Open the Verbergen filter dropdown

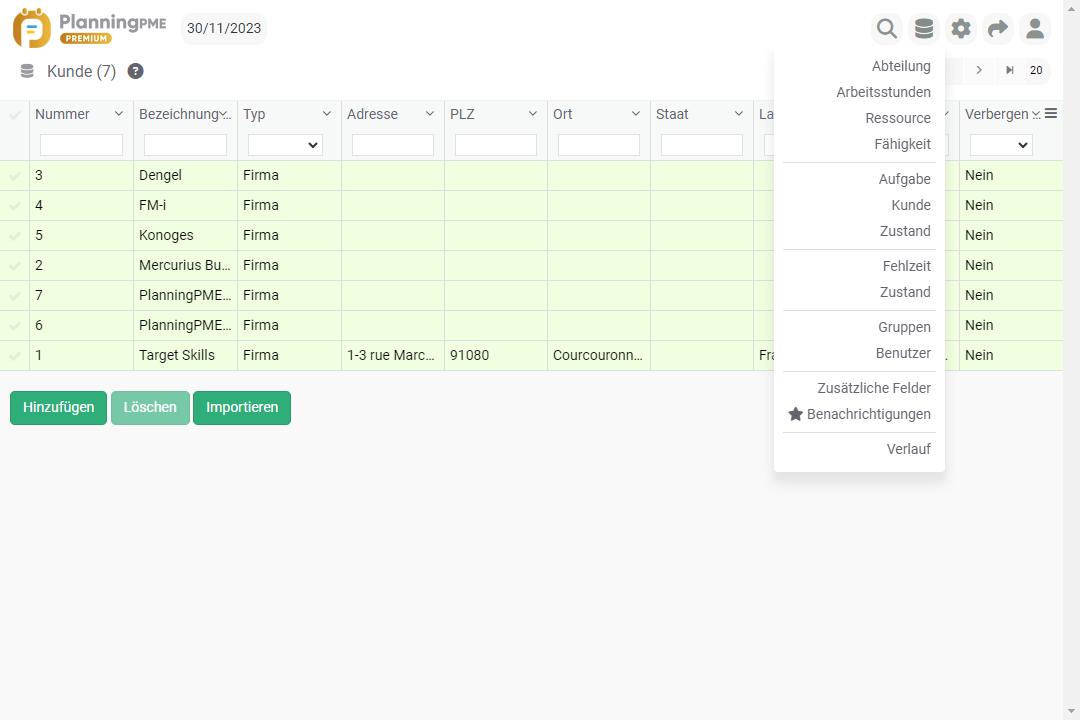[x=1000, y=145]
